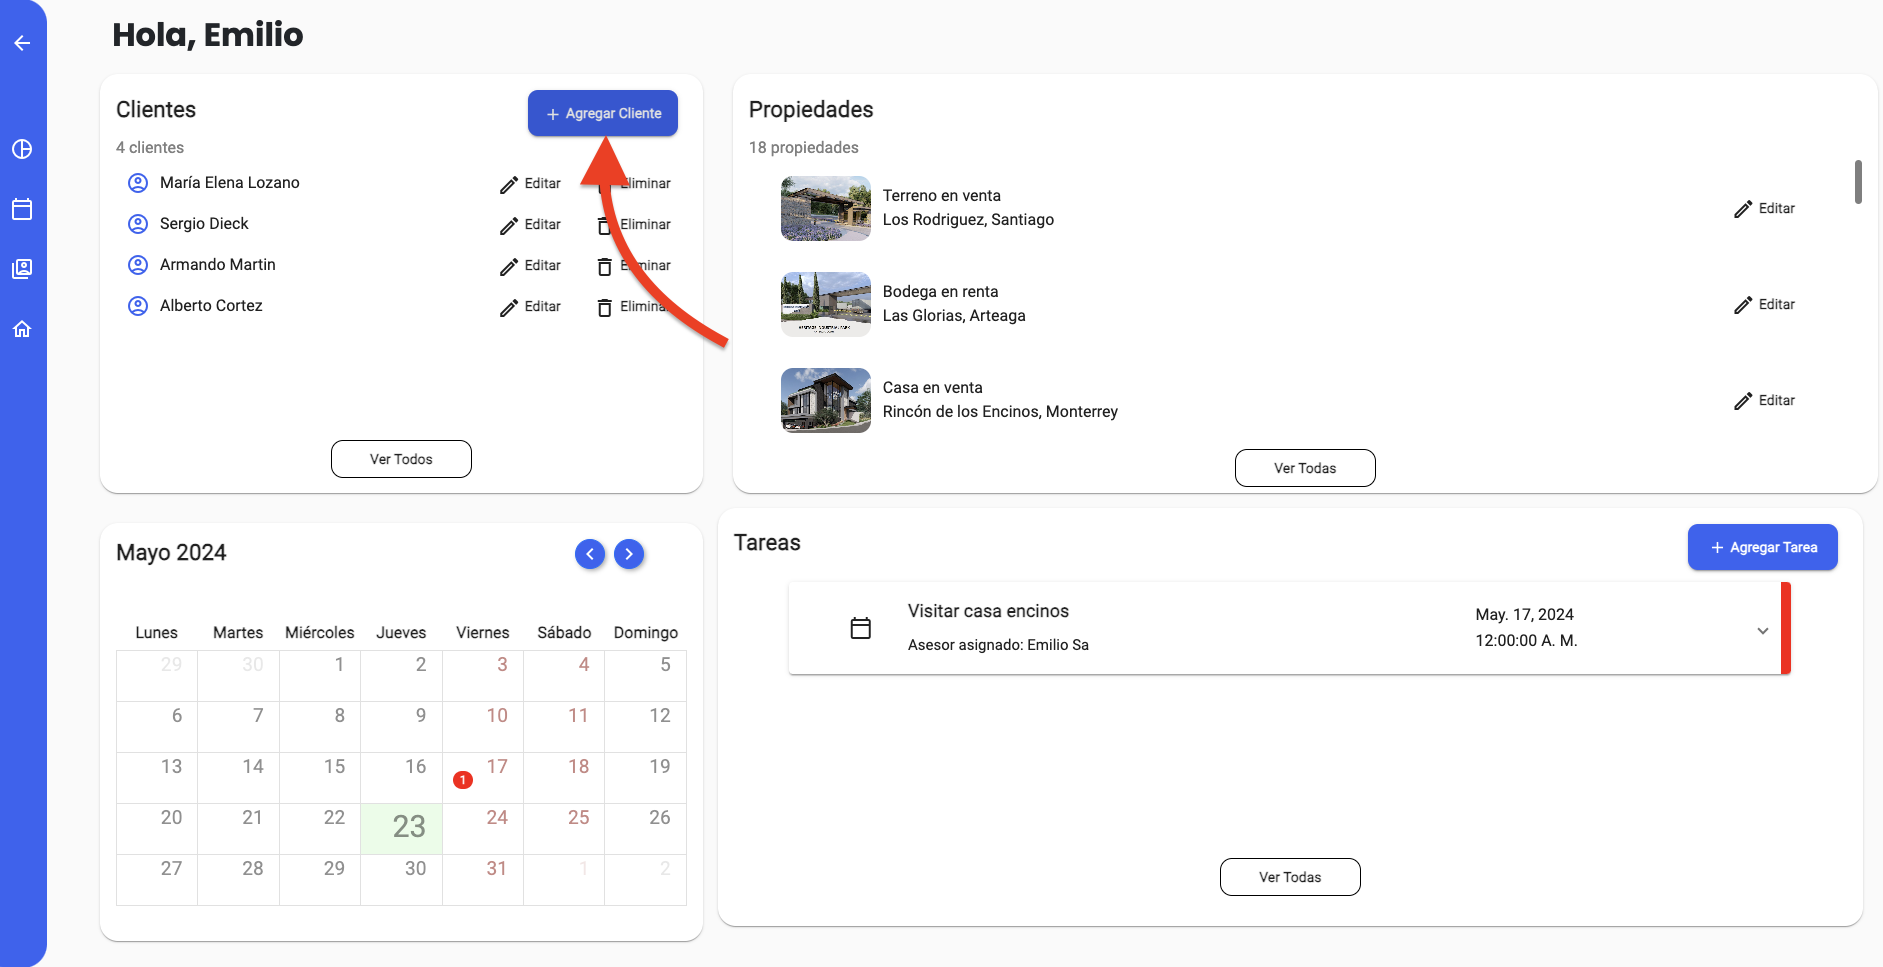Expand the Visitar casa encinos task

point(1763,631)
